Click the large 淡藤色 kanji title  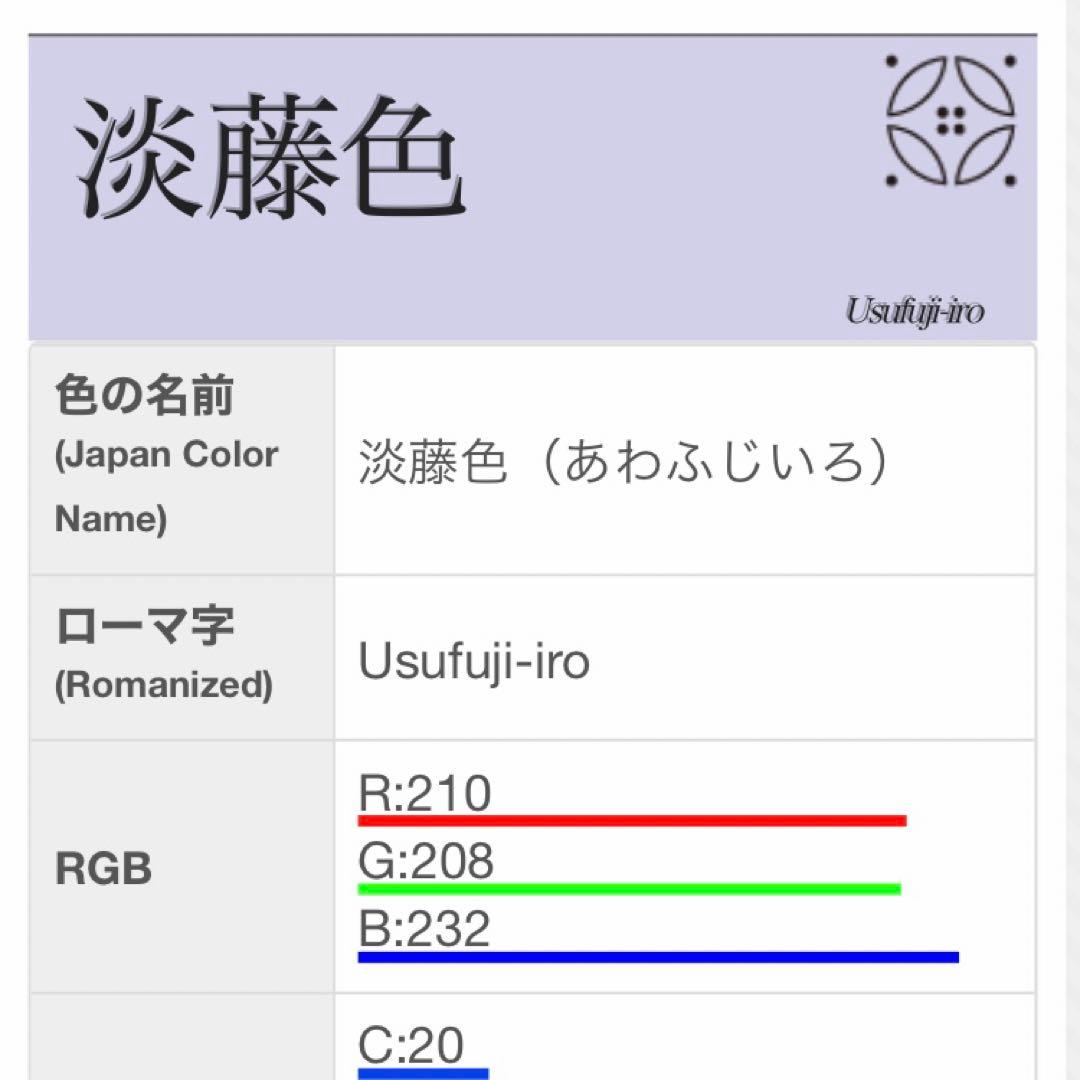tap(271, 160)
